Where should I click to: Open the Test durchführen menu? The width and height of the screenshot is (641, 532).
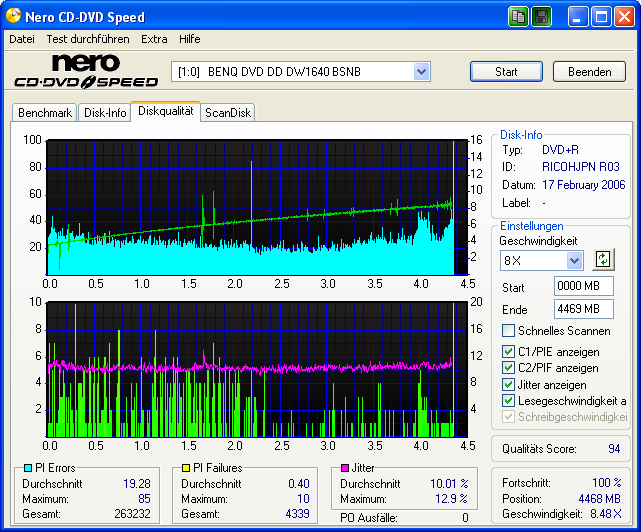tap(88, 39)
